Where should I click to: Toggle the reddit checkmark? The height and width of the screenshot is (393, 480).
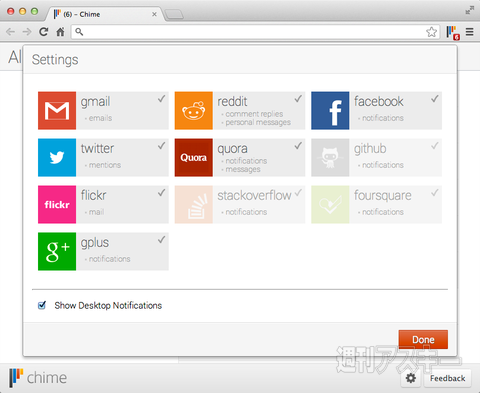(x=298, y=99)
